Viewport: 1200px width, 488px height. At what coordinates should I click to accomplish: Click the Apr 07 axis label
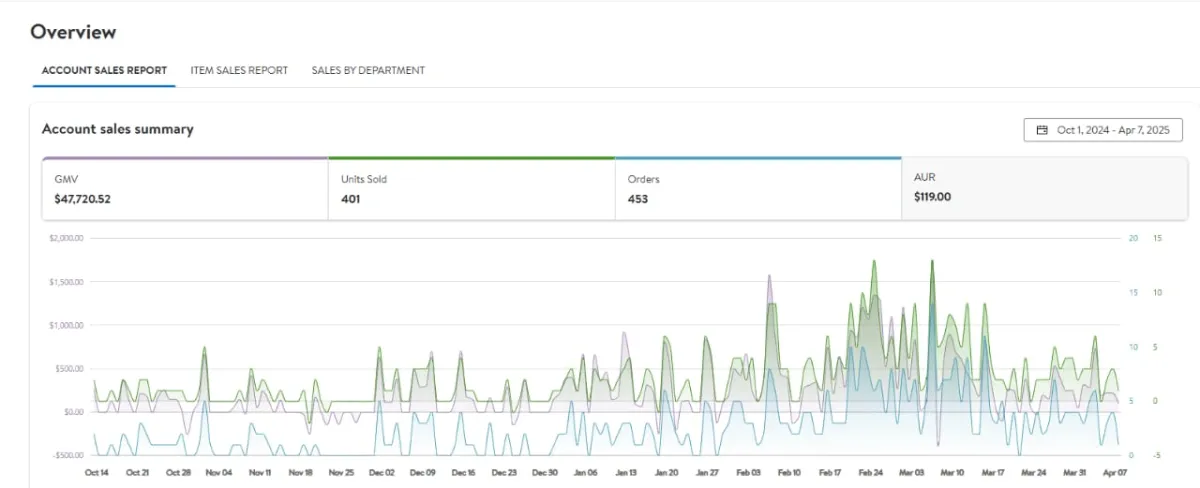(1115, 472)
